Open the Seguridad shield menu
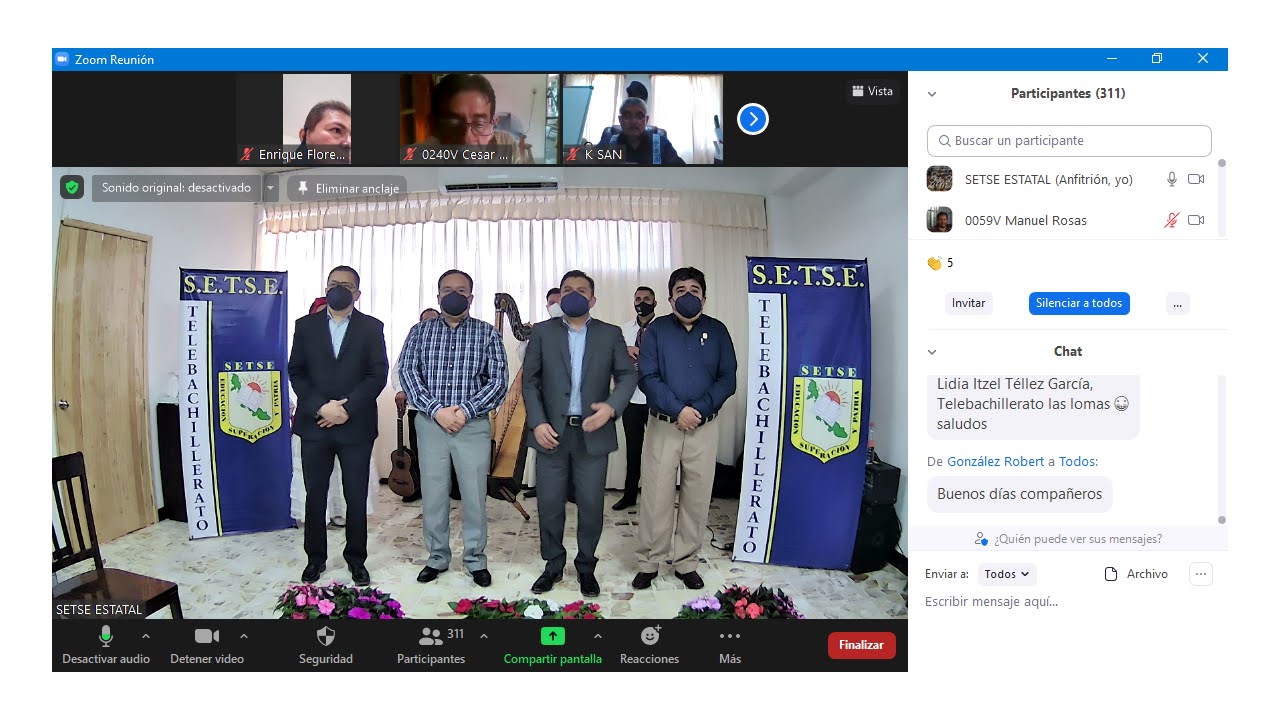The image size is (1280, 720). pos(326,646)
